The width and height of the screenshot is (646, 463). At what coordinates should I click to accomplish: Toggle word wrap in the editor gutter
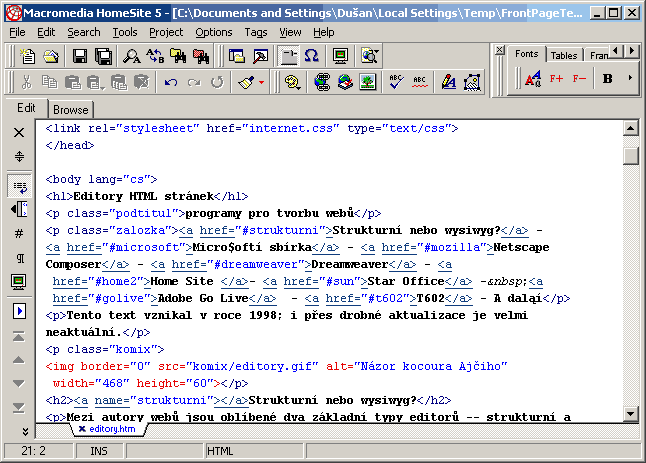pos(19,184)
